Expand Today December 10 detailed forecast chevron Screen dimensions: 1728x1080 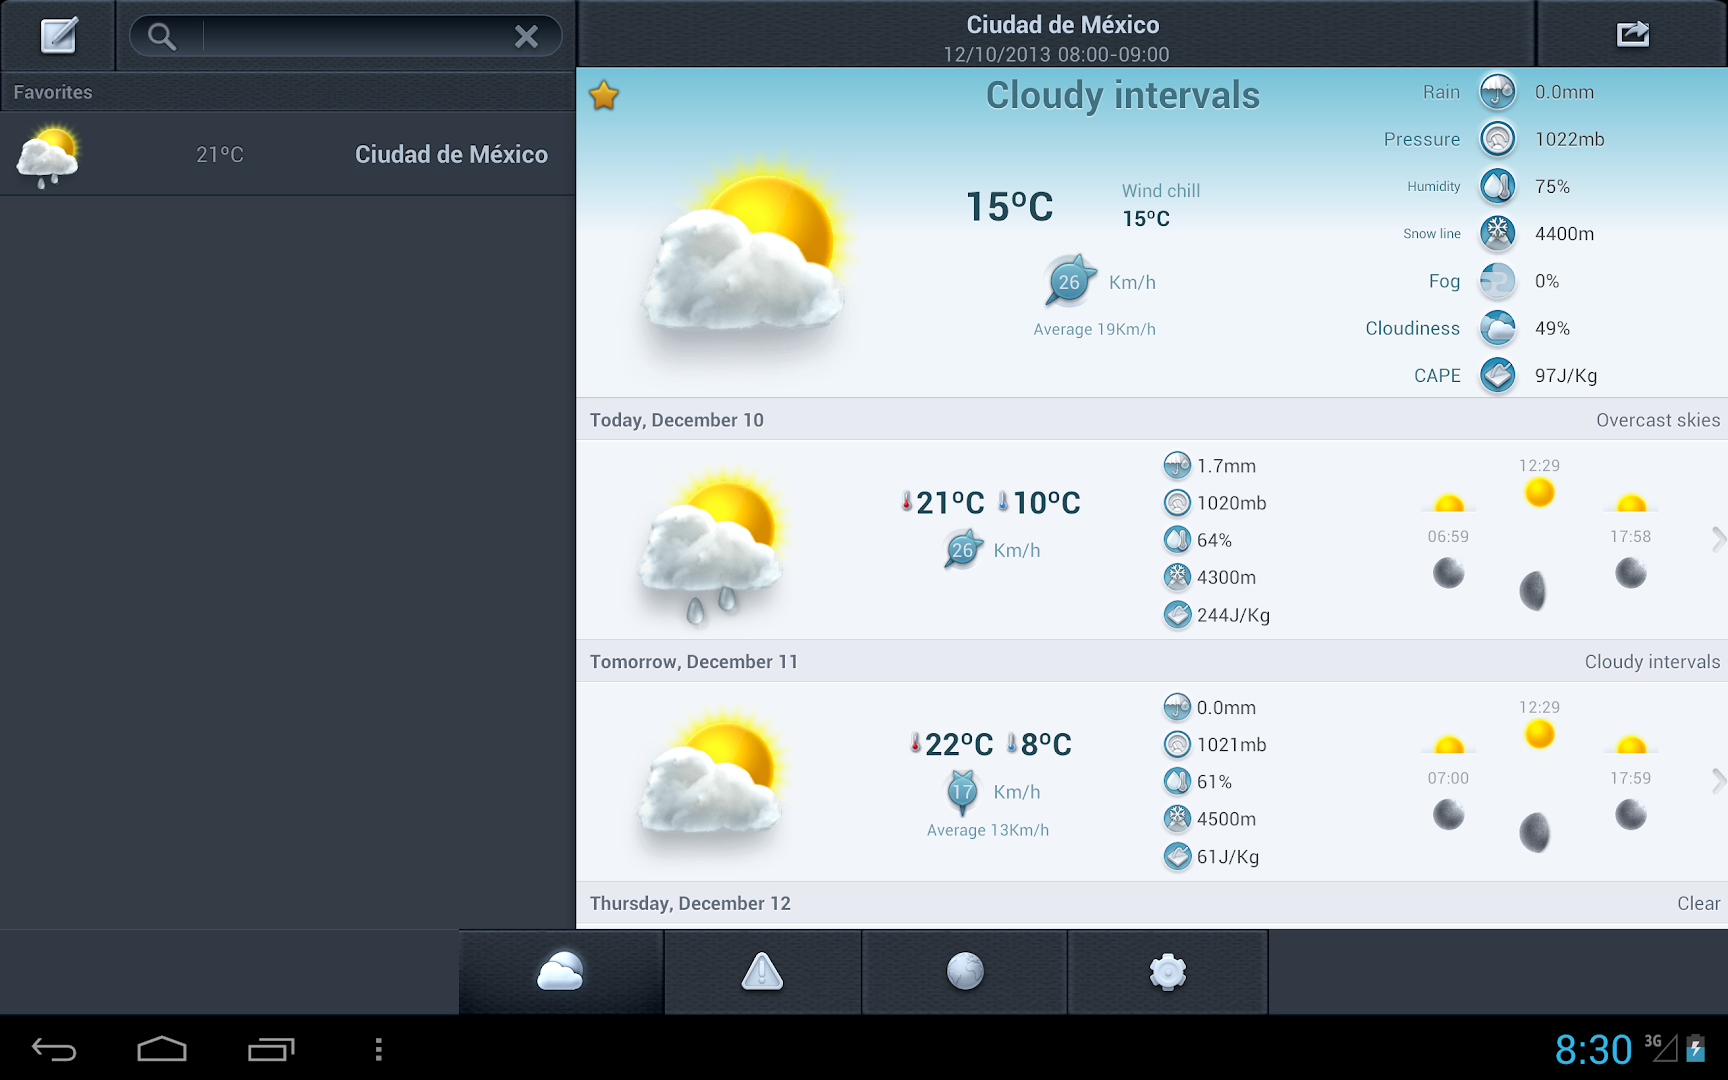(1718, 540)
